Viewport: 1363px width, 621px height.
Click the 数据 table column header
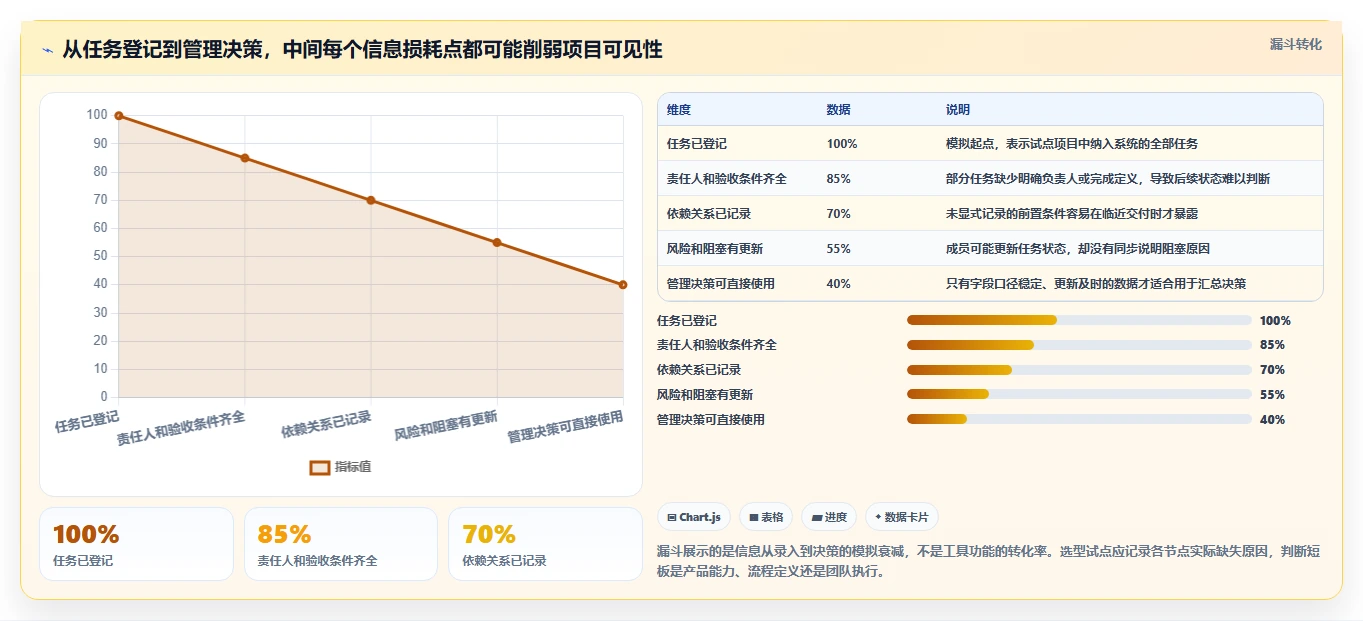(x=839, y=110)
